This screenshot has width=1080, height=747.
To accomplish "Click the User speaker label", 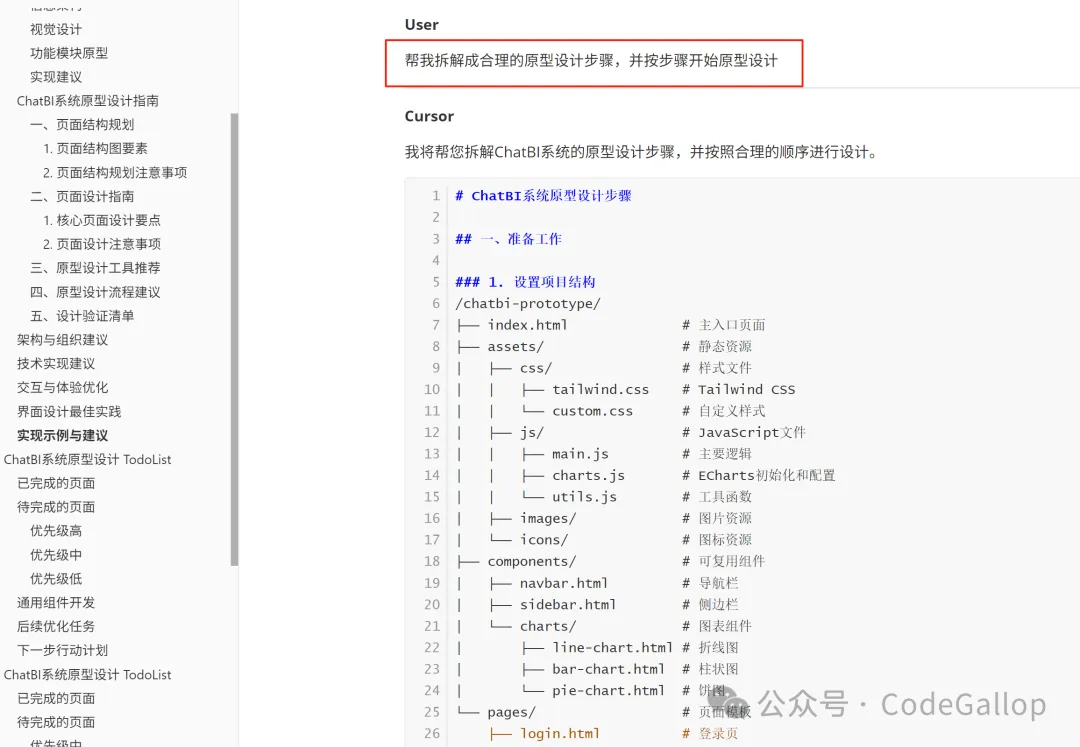I will tap(422, 25).
